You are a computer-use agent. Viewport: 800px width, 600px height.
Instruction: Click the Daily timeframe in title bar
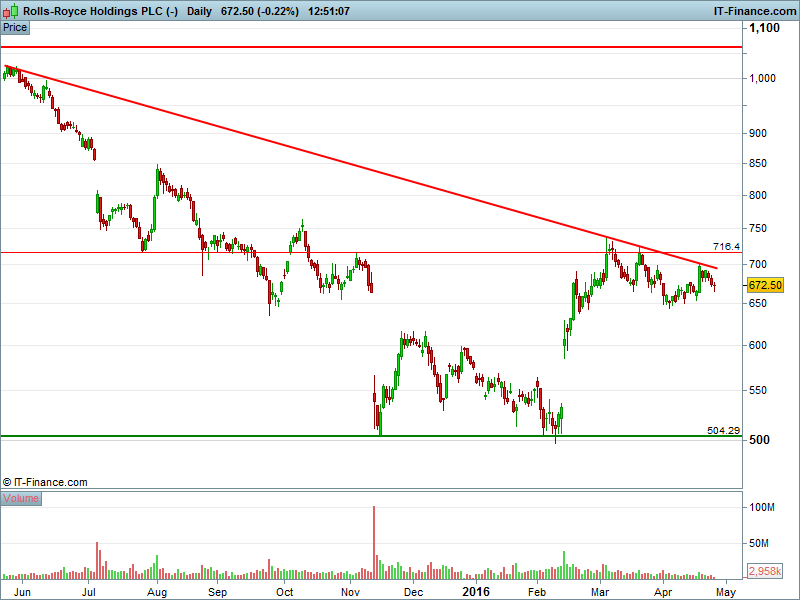coord(199,11)
